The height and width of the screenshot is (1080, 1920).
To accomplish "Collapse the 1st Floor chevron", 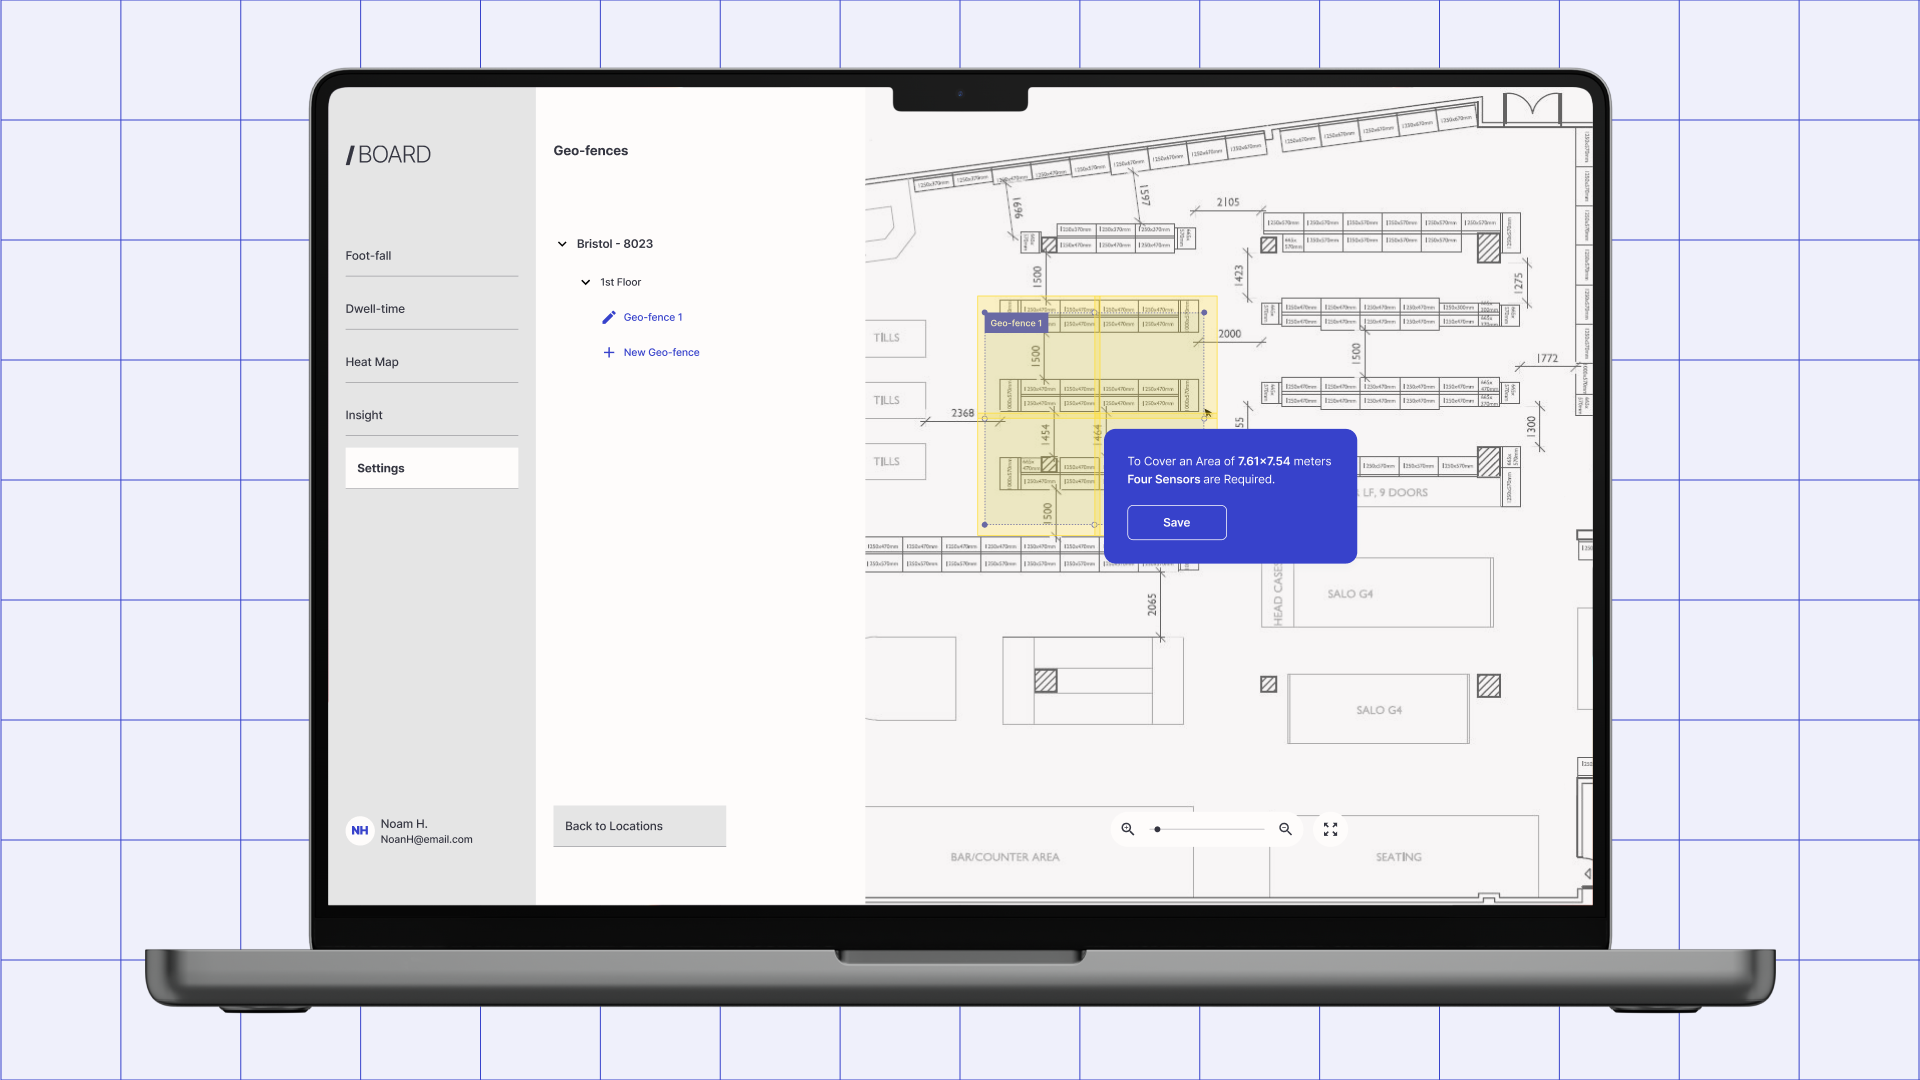I will 586,283.
